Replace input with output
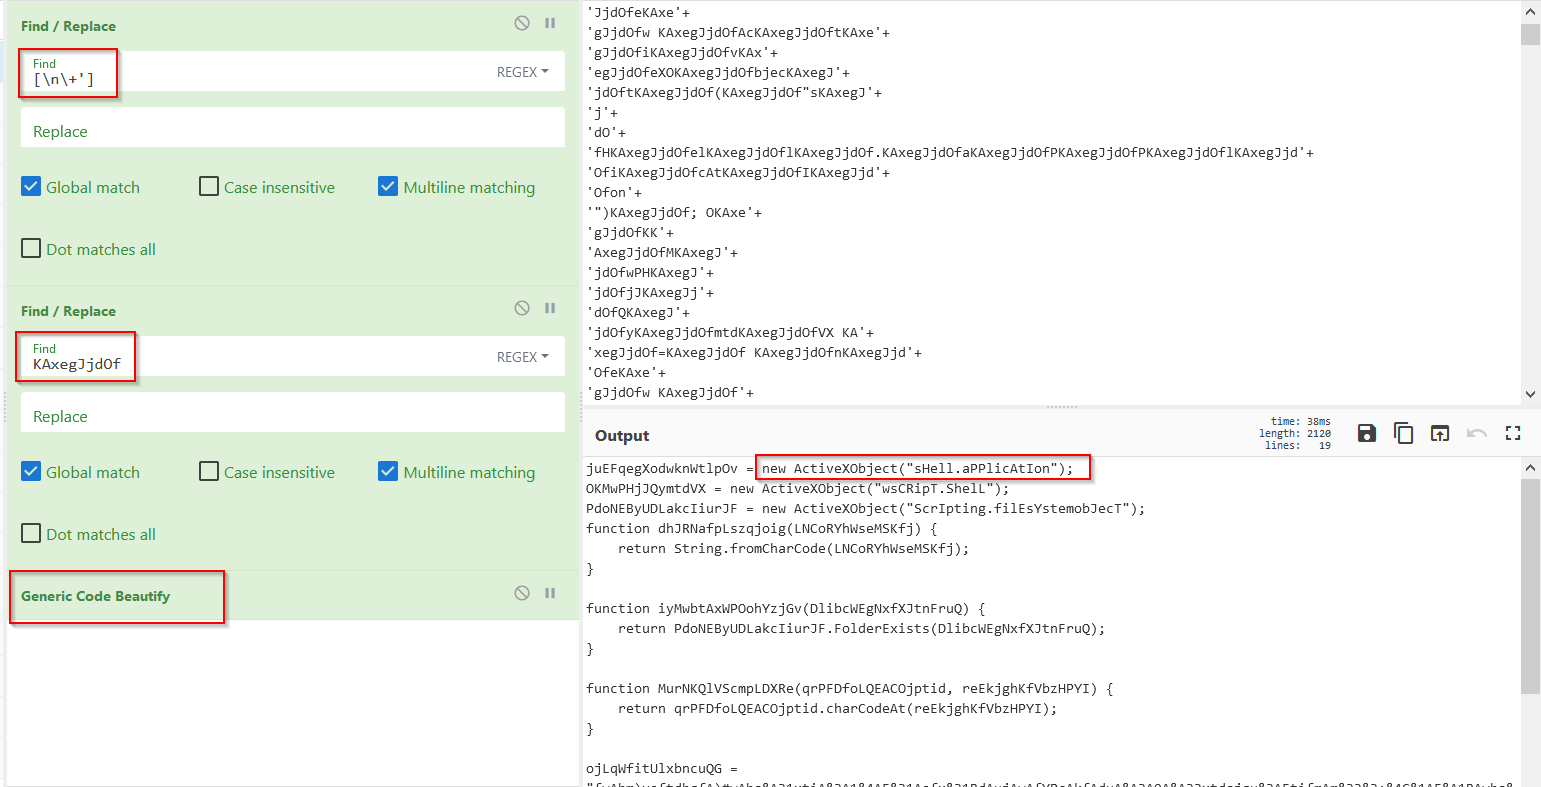The height and width of the screenshot is (787, 1541). tap(1439, 433)
